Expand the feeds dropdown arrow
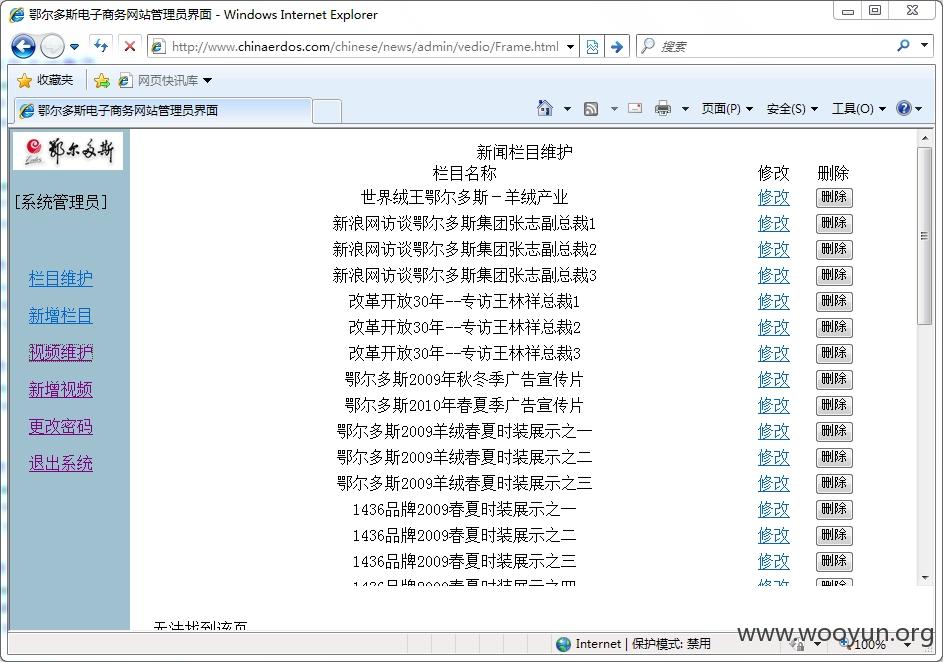 pos(614,109)
